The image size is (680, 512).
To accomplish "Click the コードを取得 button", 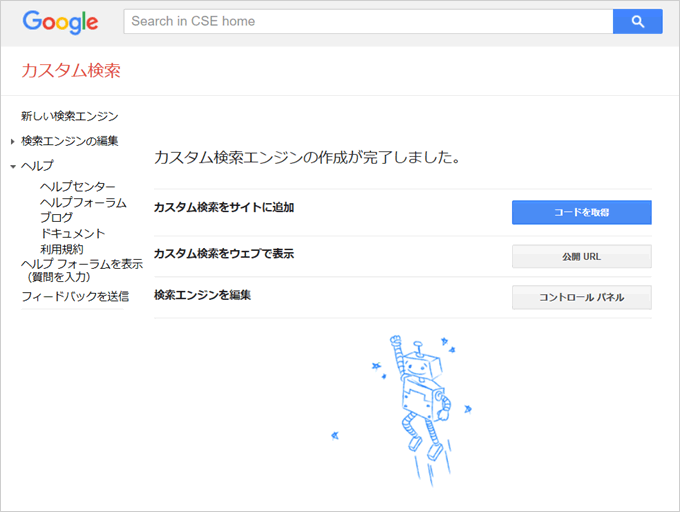I will [x=582, y=212].
